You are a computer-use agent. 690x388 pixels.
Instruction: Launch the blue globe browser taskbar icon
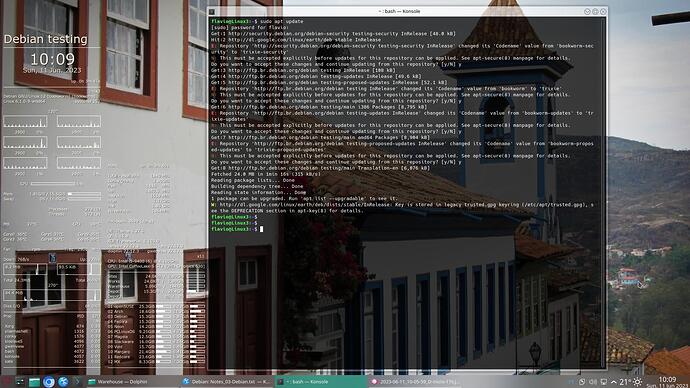63,382
